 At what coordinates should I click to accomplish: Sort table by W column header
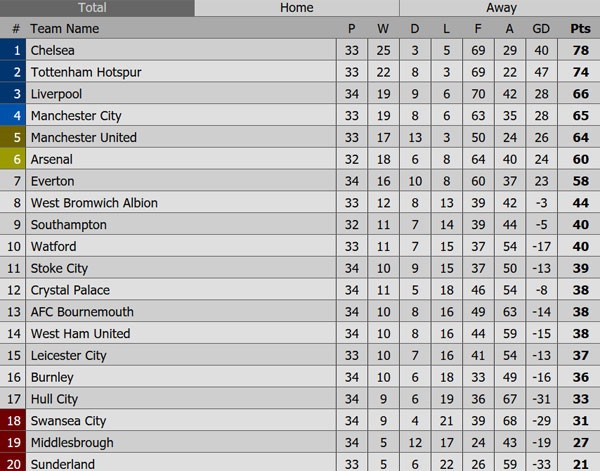coord(384,29)
